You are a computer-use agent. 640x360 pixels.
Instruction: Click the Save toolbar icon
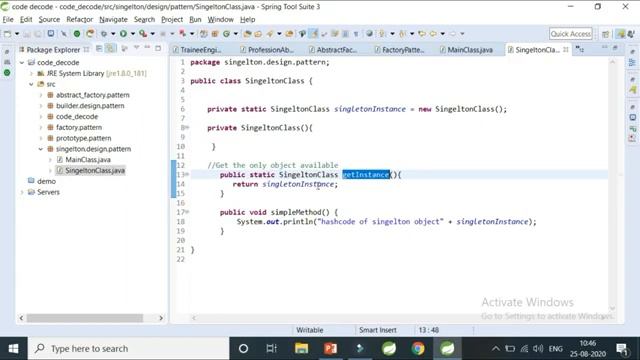pos(27,34)
